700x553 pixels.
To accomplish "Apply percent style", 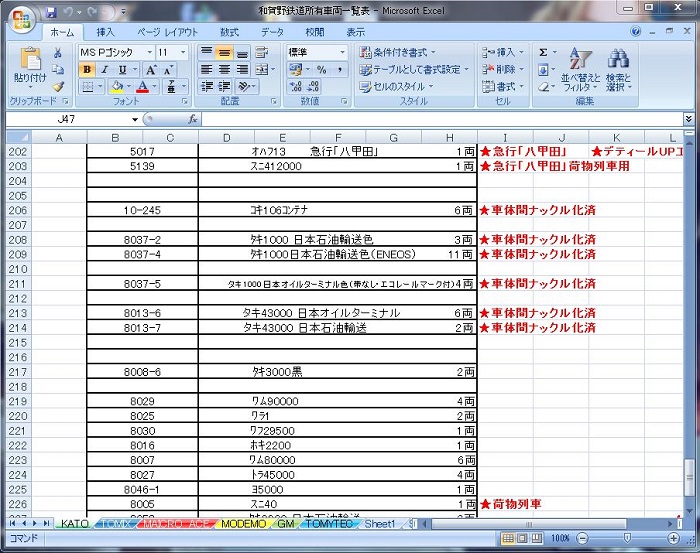I will click(x=322, y=69).
